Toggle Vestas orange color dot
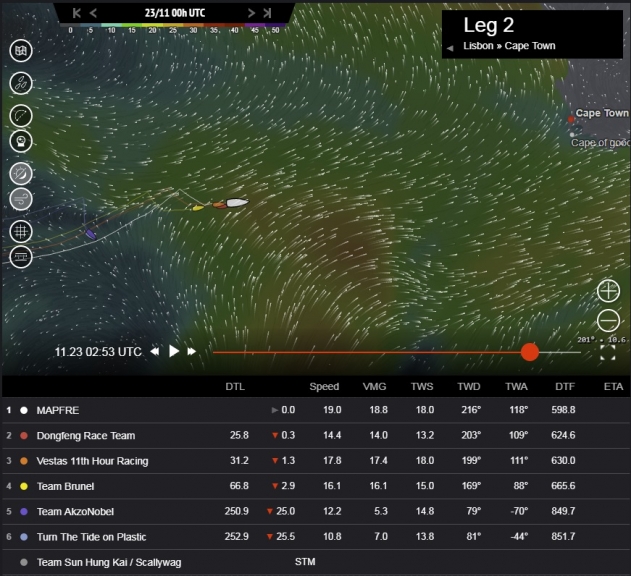The image size is (631, 576). click(x=24, y=461)
